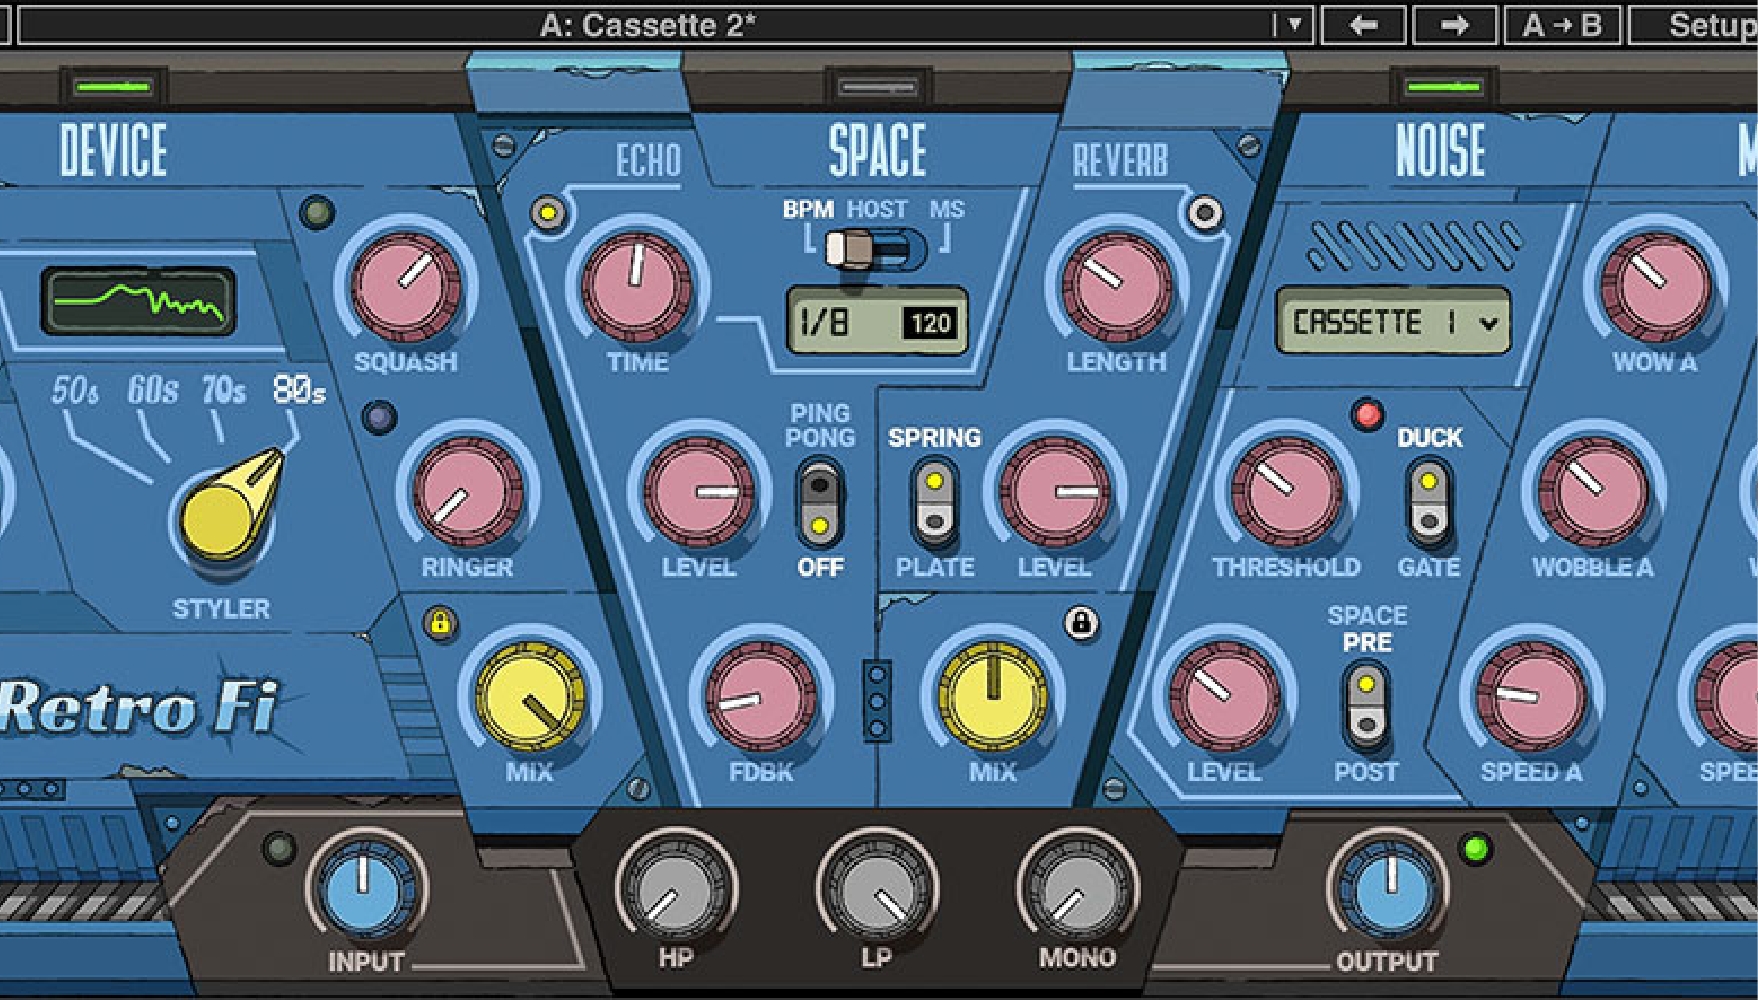Open the Cassette 1 noise type dropdown
The height and width of the screenshot is (1000, 1758).
1393,322
